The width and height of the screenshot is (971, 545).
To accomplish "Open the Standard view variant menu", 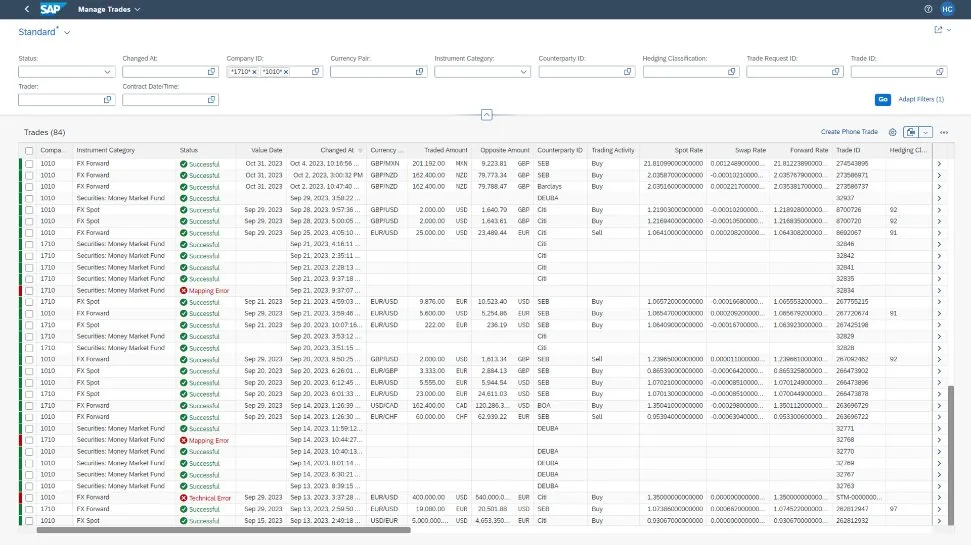I will click(67, 32).
